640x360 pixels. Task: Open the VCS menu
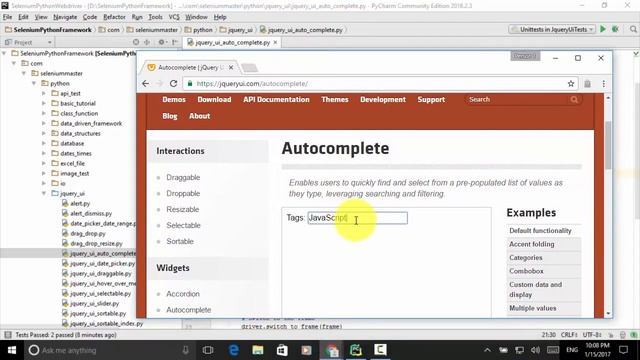(x=174, y=17)
